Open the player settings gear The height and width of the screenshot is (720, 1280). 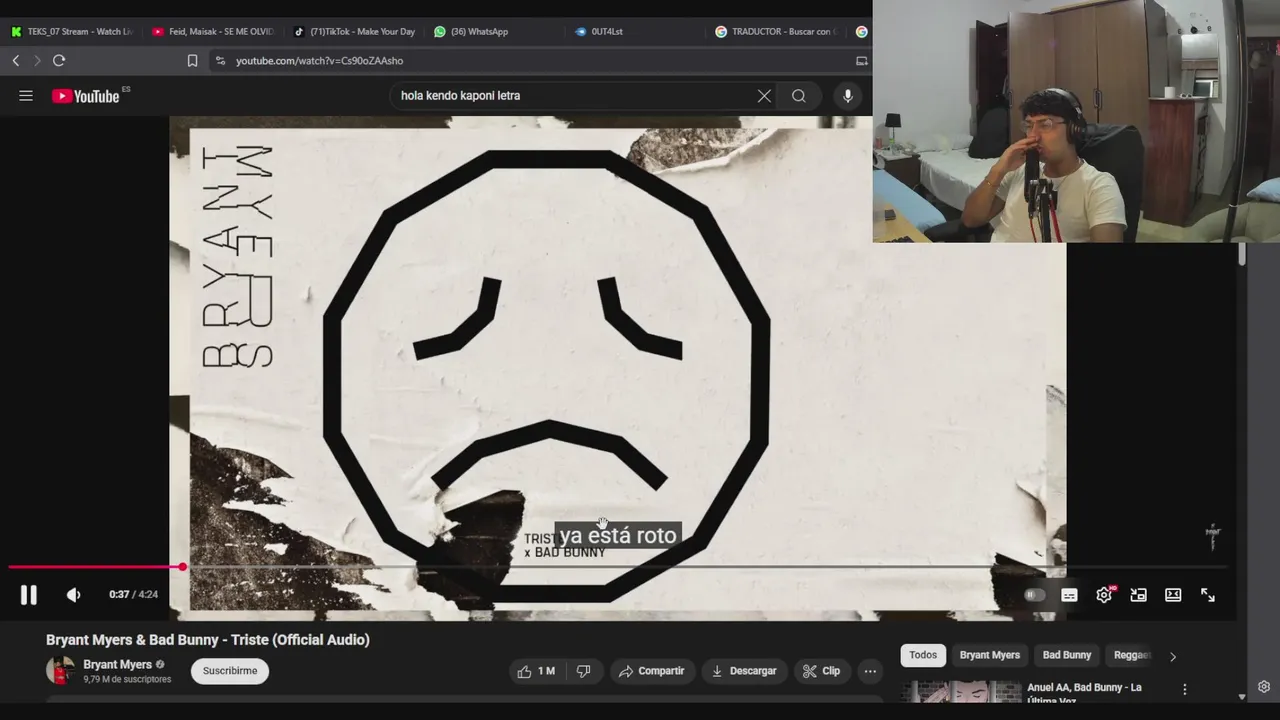pyautogui.click(x=1104, y=595)
